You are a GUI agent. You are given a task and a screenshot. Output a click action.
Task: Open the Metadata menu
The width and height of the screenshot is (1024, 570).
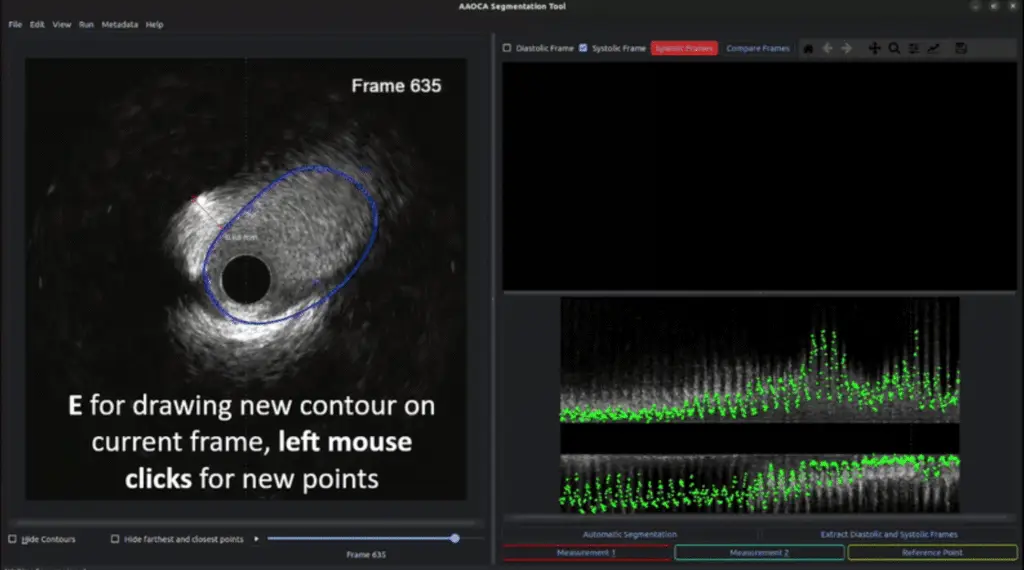coord(119,24)
